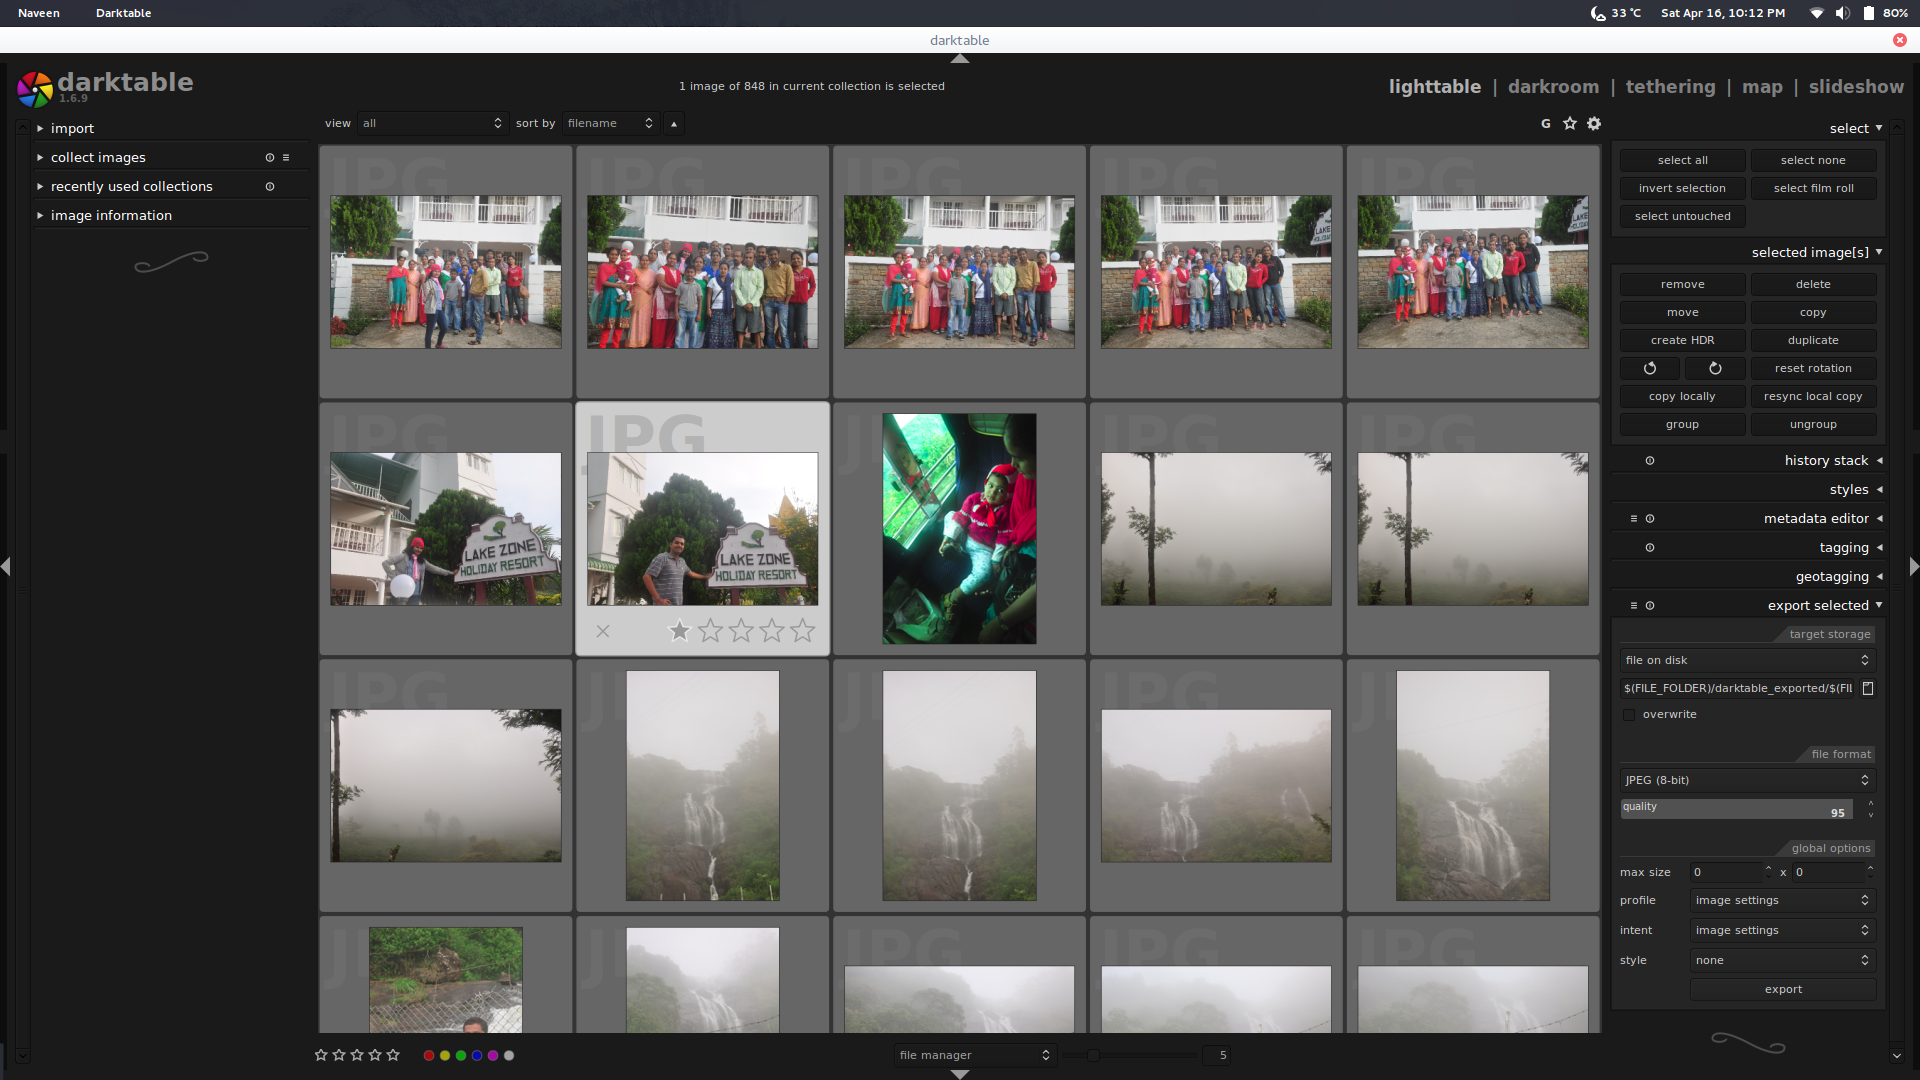Apply five stars in bottom rating bar
This screenshot has height=1080, width=1920.
tap(393, 1055)
